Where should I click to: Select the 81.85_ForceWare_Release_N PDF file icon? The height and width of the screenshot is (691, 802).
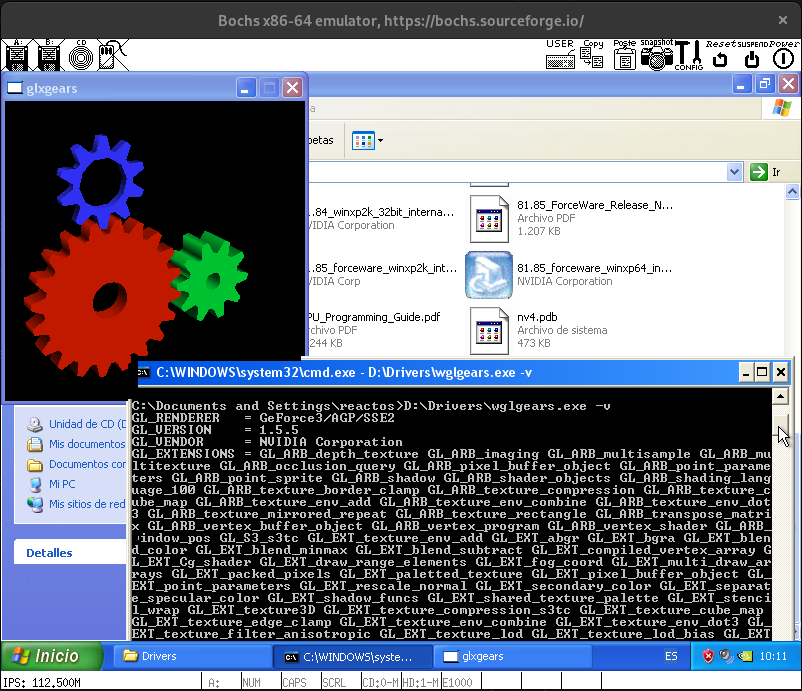[489, 219]
